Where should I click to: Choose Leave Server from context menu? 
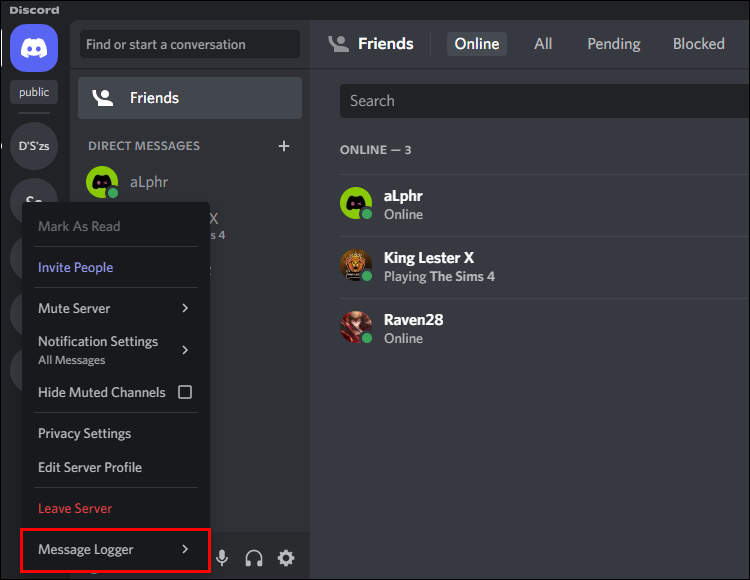[75, 508]
